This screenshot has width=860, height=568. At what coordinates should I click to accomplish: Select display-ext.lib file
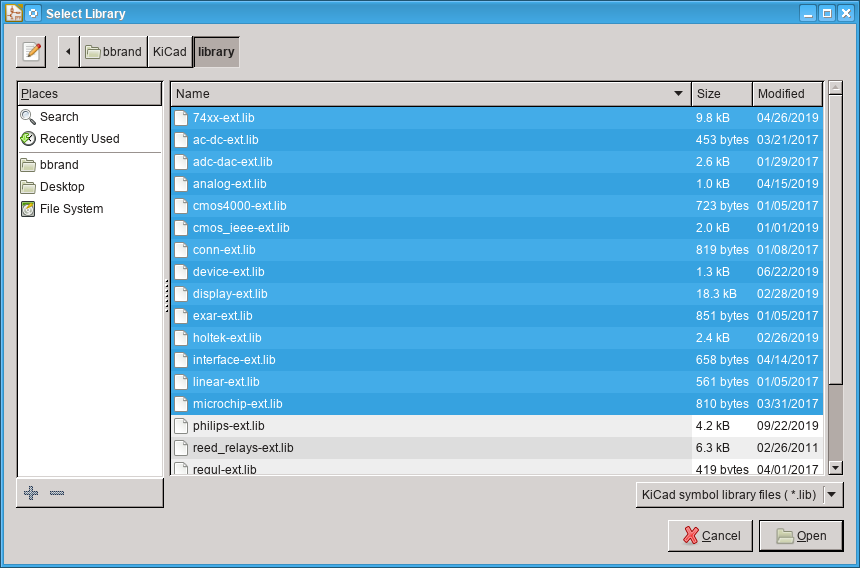(x=497, y=294)
